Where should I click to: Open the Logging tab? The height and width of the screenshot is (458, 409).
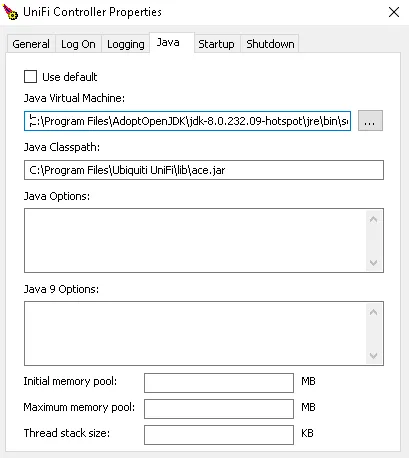(x=126, y=44)
